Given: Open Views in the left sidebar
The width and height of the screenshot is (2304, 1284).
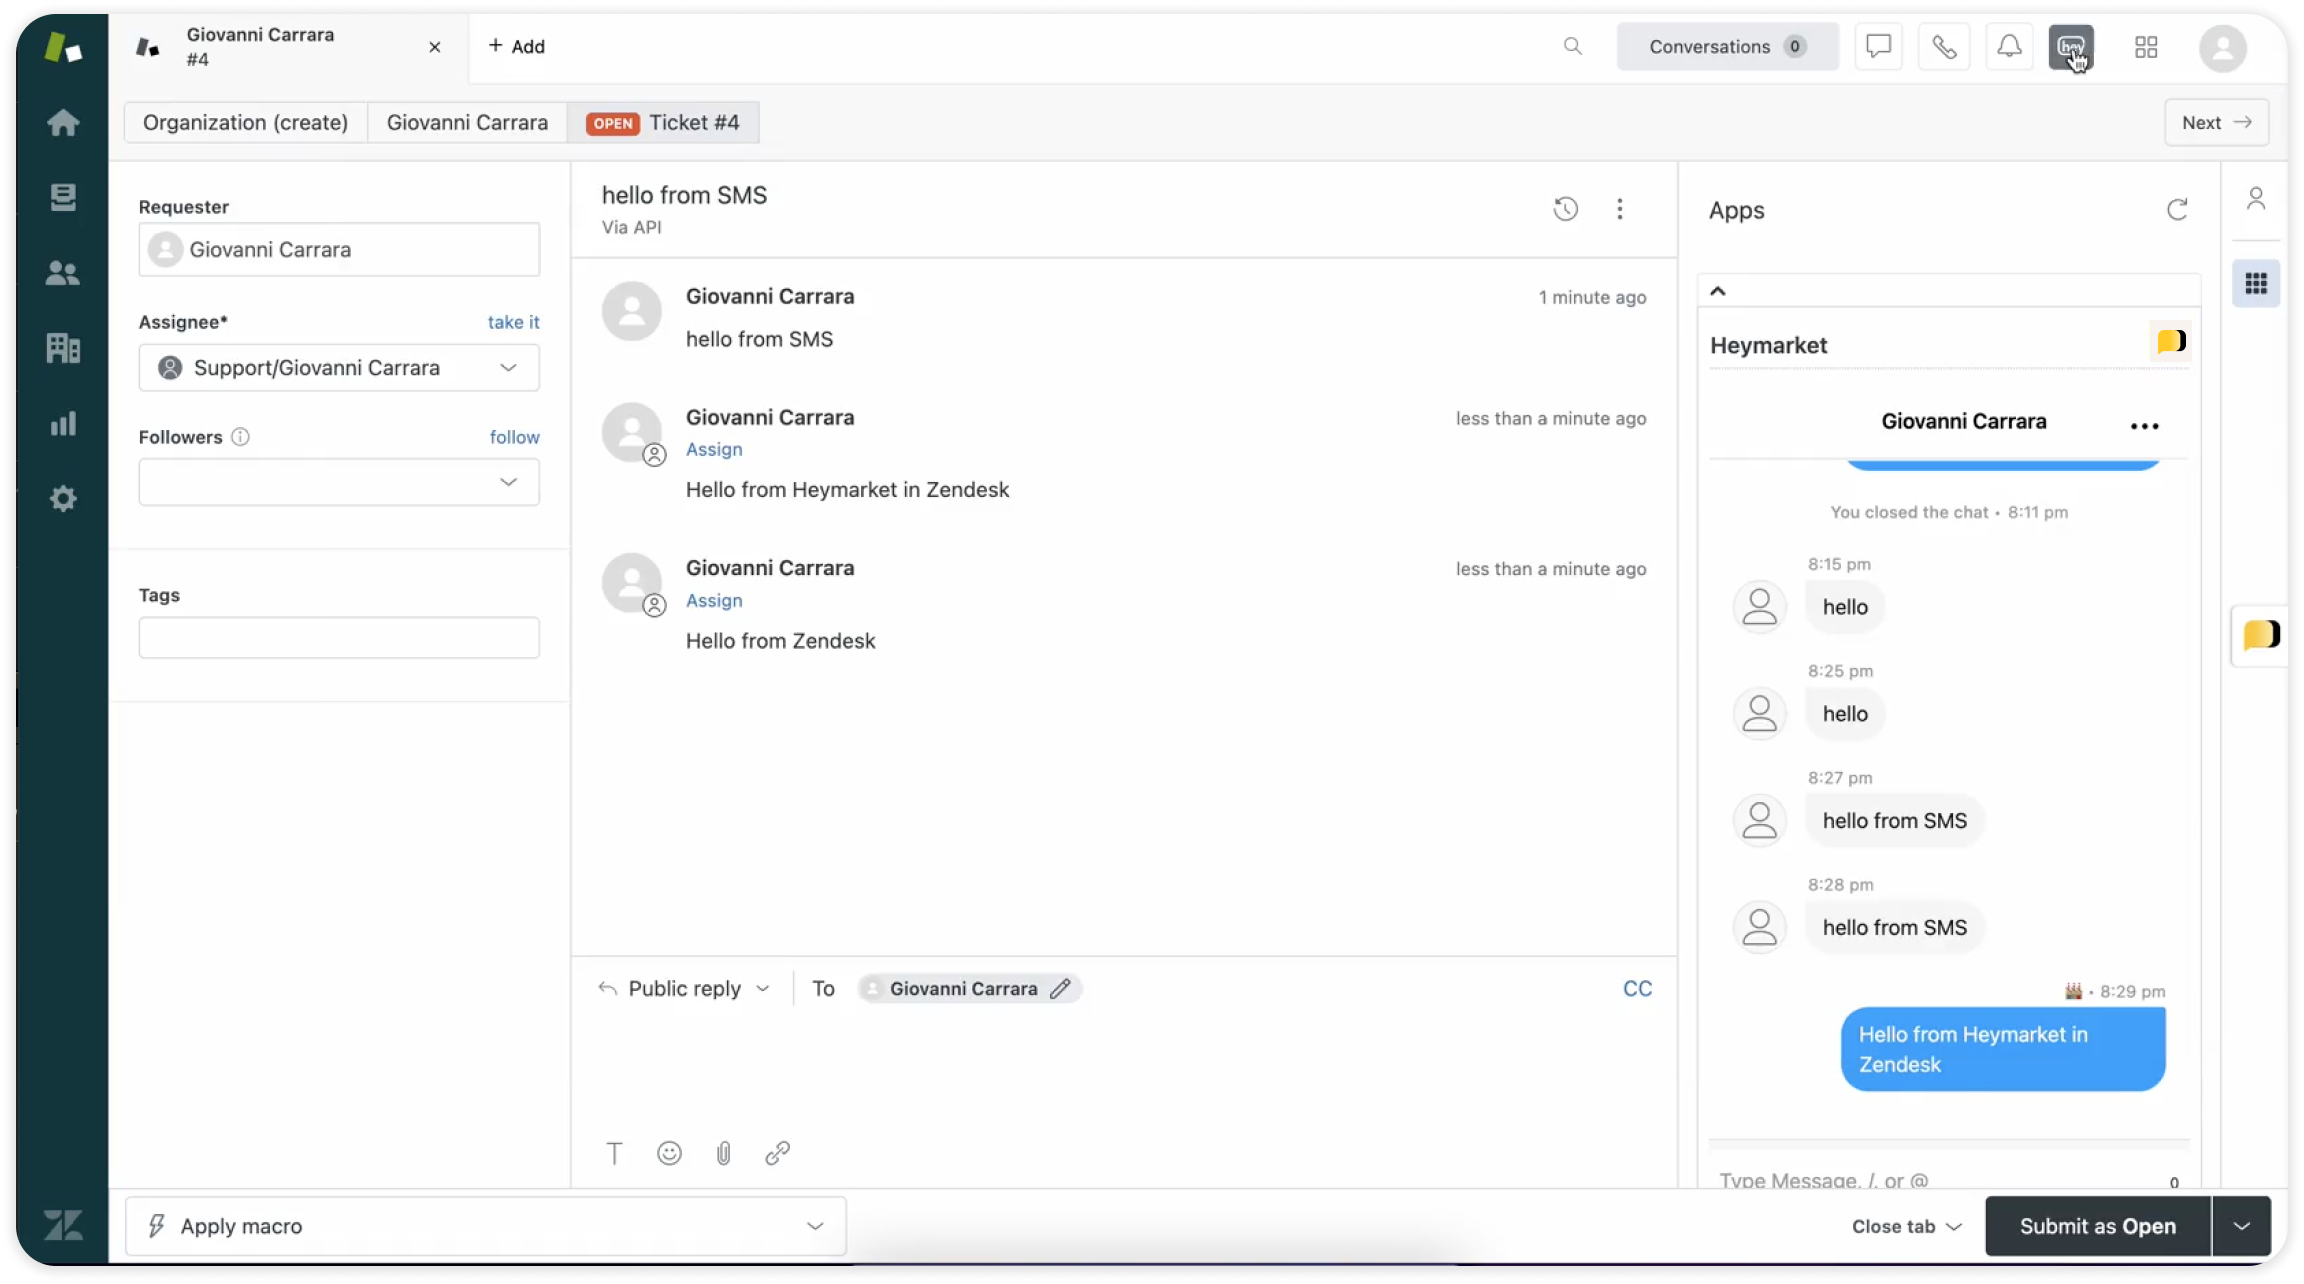Looking at the screenshot, I should coord(63,197).
